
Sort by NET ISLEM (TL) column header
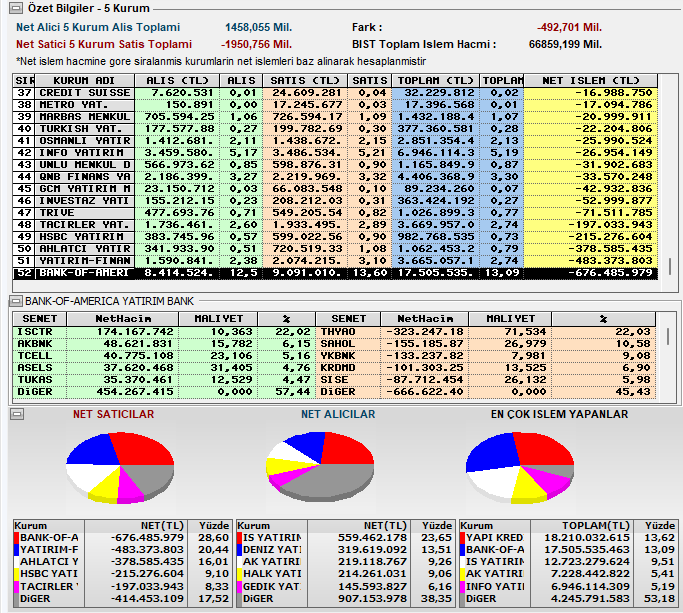590,81
